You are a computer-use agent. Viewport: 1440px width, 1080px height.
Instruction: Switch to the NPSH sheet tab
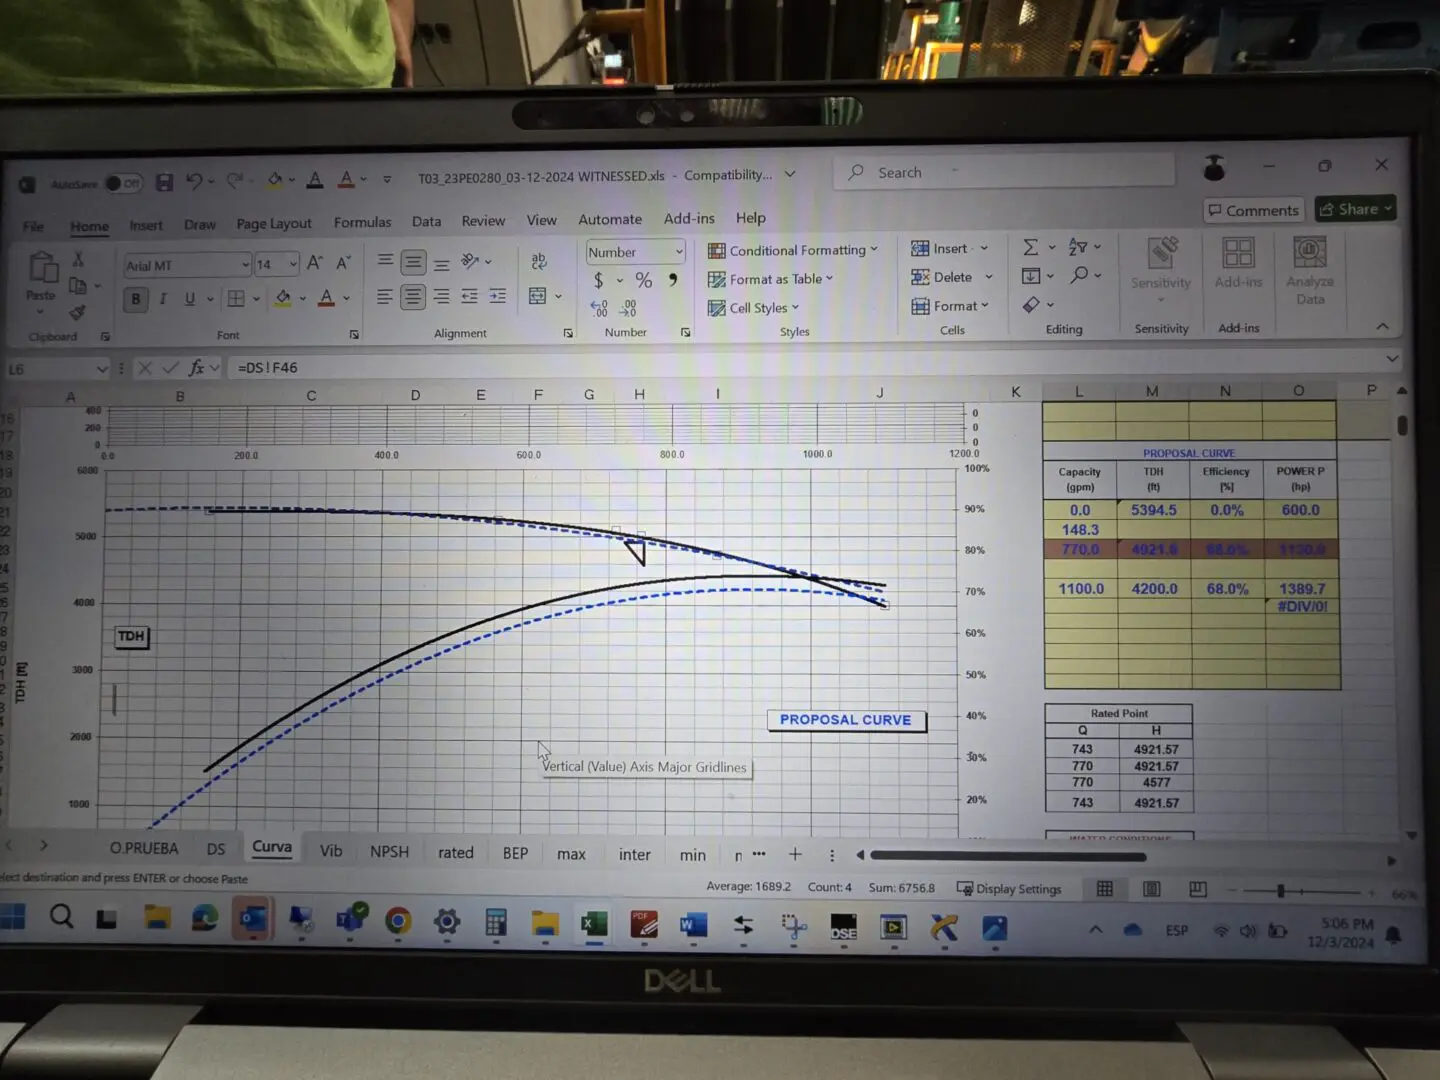point(389,851)
